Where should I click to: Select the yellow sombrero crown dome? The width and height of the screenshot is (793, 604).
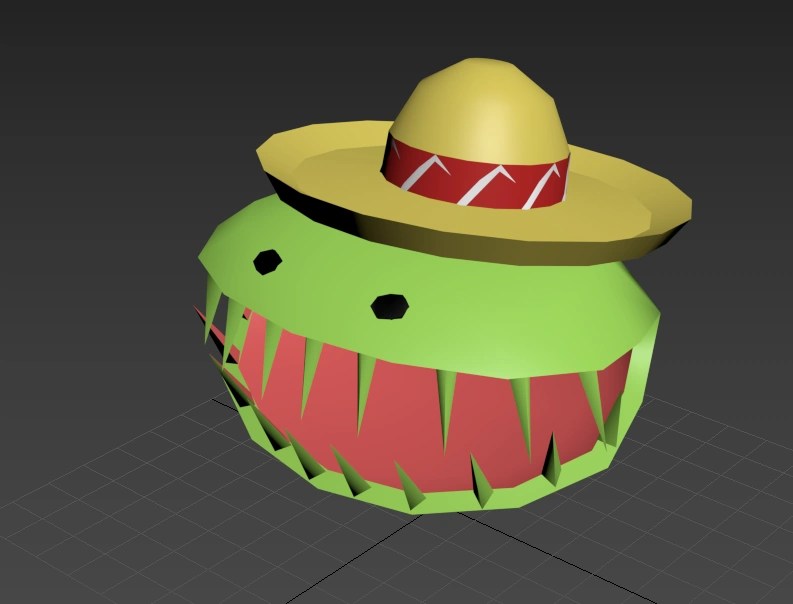click(479, 111)
